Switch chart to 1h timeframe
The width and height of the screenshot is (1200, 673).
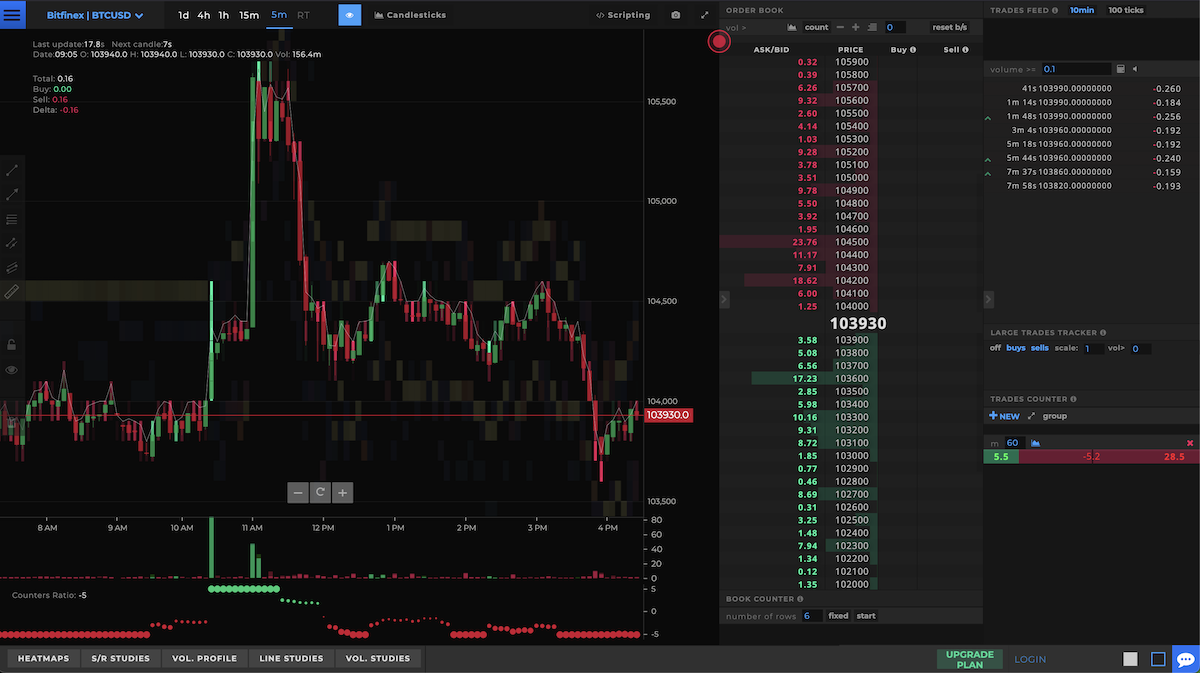pos(224,15)
